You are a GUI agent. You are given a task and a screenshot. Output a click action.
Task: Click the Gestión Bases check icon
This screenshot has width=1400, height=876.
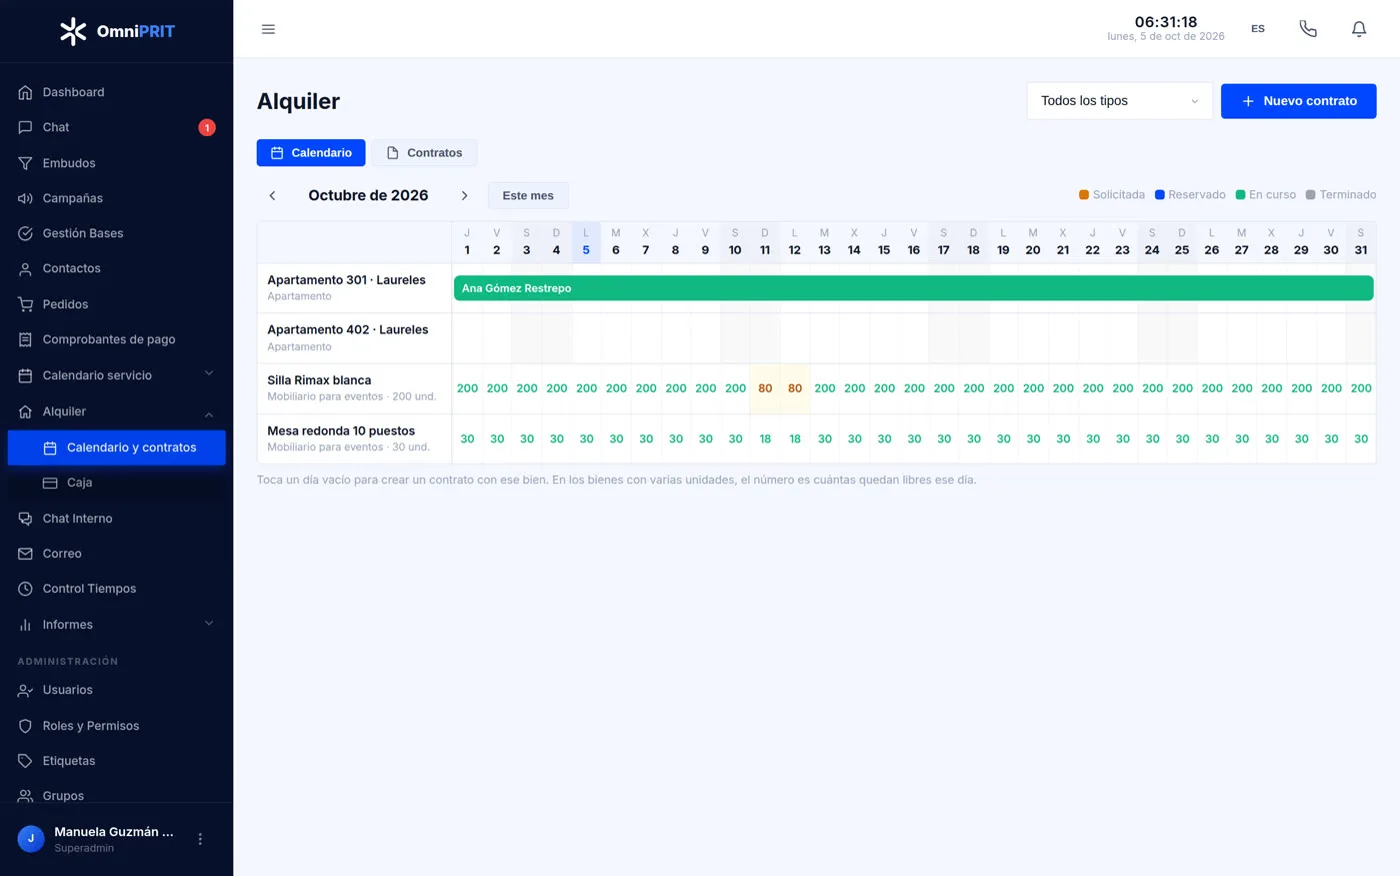point(25,233)
